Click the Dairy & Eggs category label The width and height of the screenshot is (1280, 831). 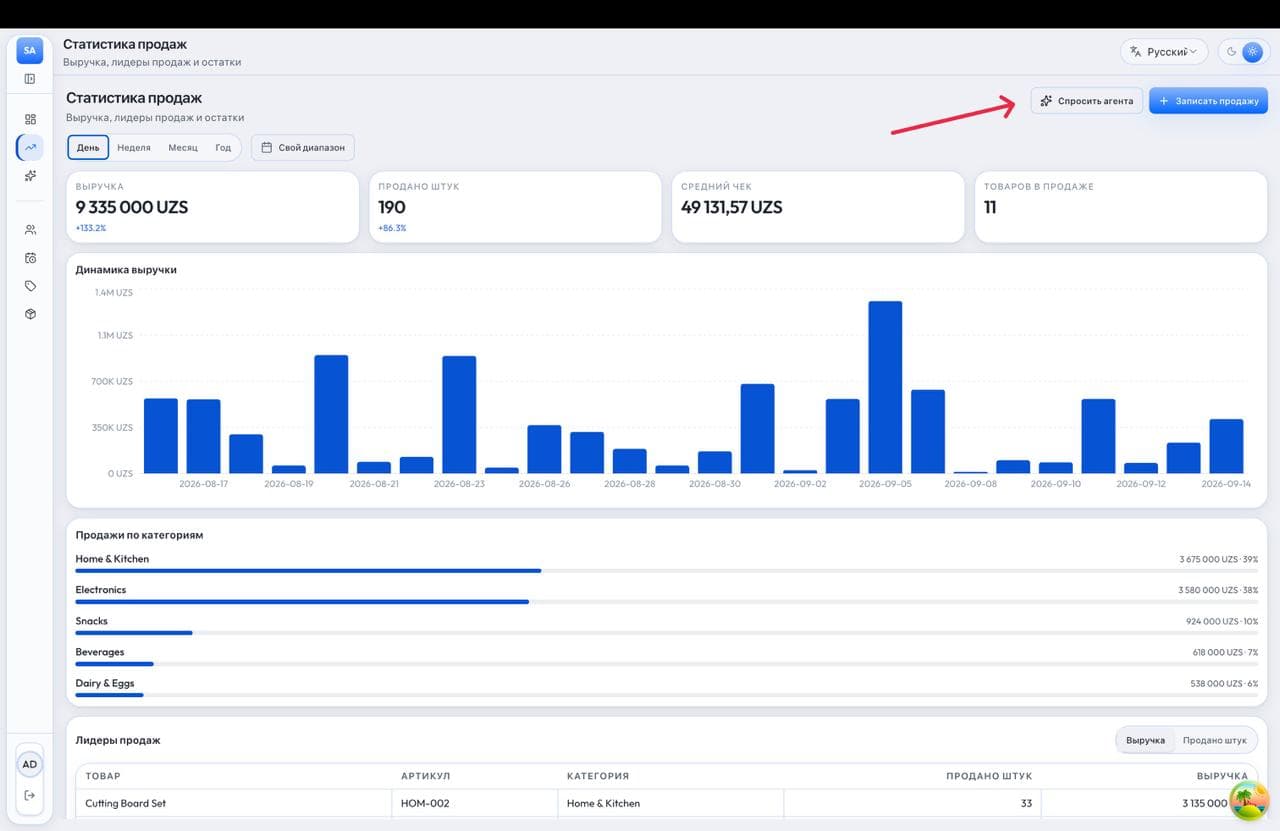point(105,684)
